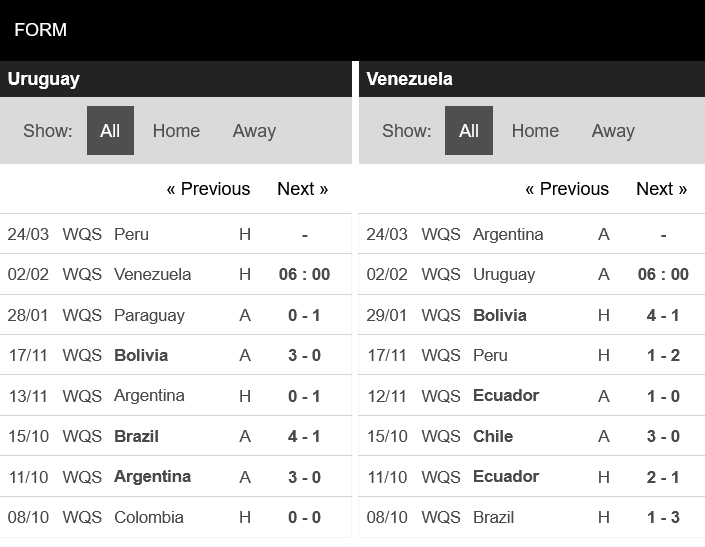This screenshot has height=547, width=705.
Task: Select the All tab under Venezuela
Action: pos(469,131)
